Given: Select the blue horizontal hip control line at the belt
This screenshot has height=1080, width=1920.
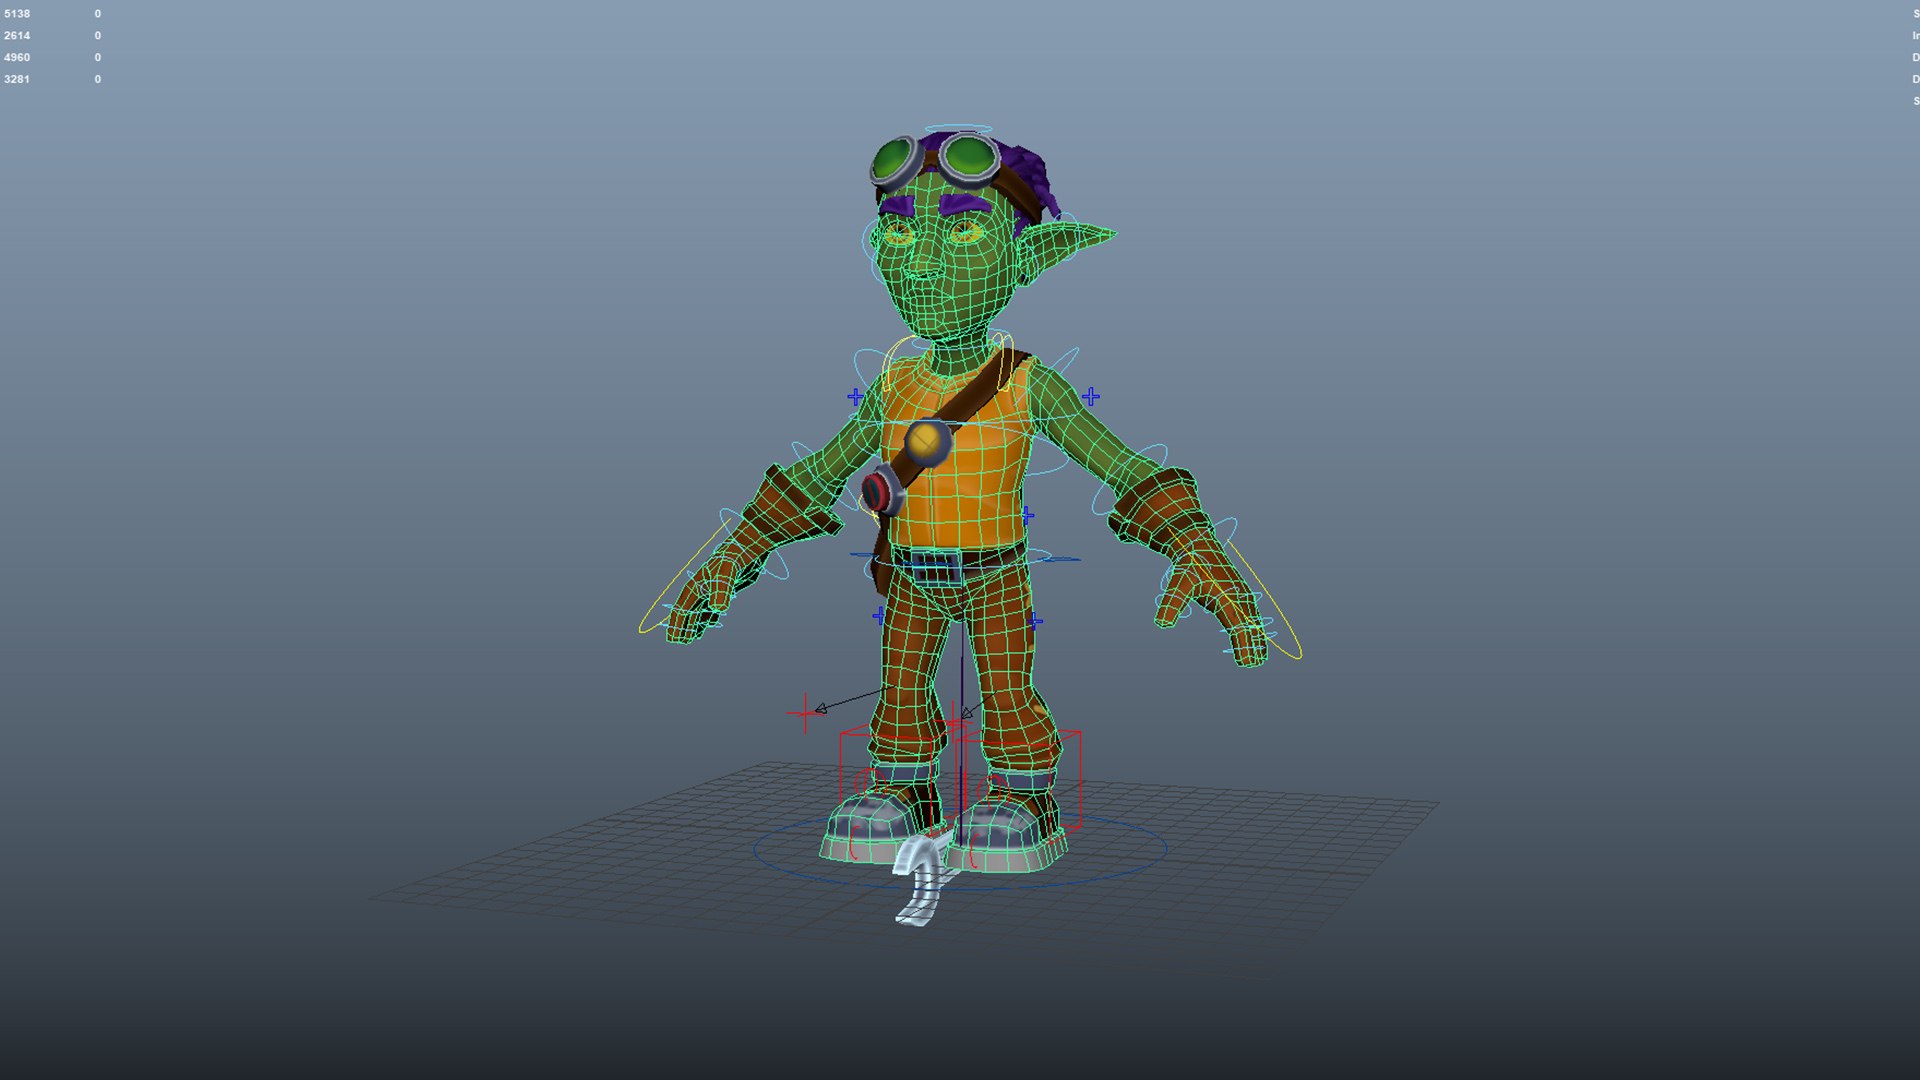Looking at the screenshot, I should [x=965, y=557].
